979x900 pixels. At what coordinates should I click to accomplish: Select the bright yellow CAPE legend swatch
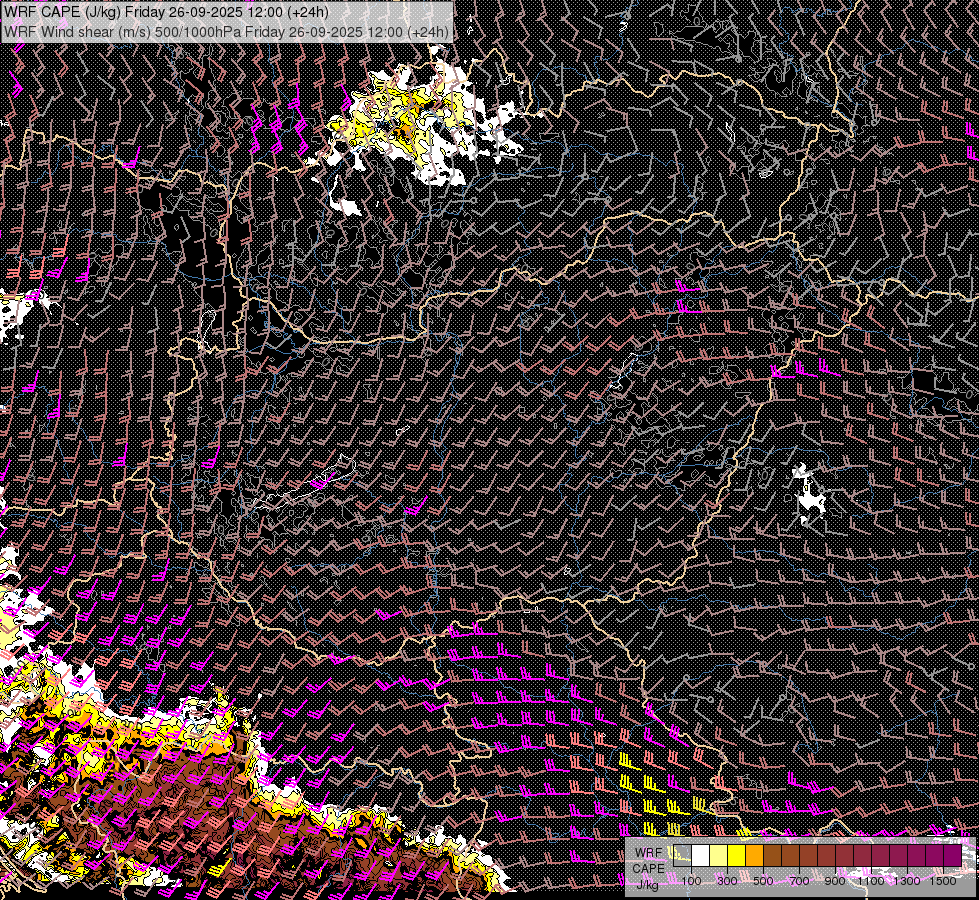pos(736,855)
